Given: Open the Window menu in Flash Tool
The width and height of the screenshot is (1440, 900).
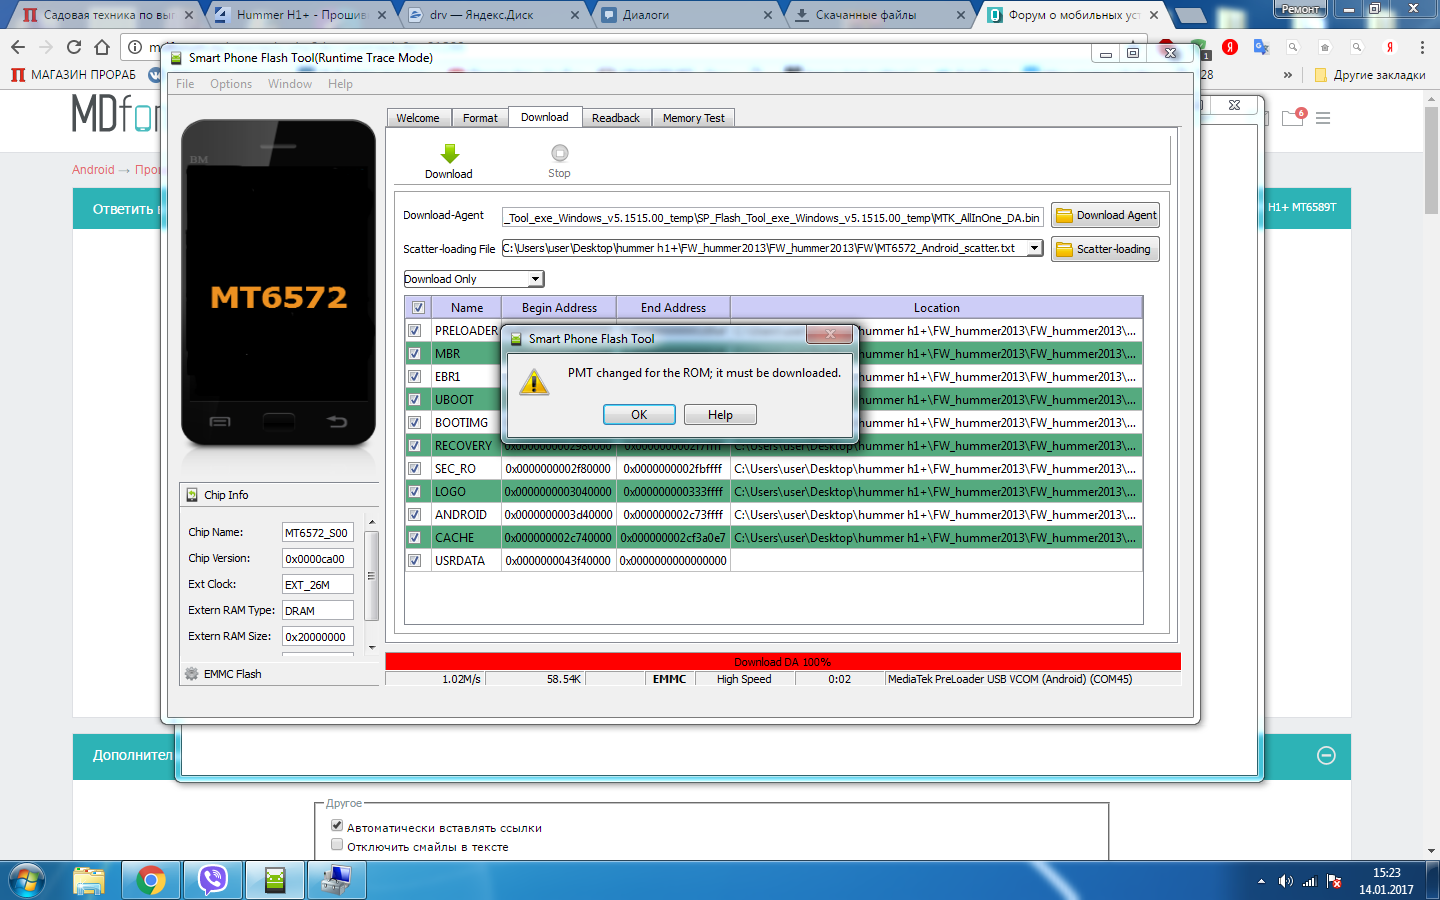Looking at the screenshot, I should point(290,84).
